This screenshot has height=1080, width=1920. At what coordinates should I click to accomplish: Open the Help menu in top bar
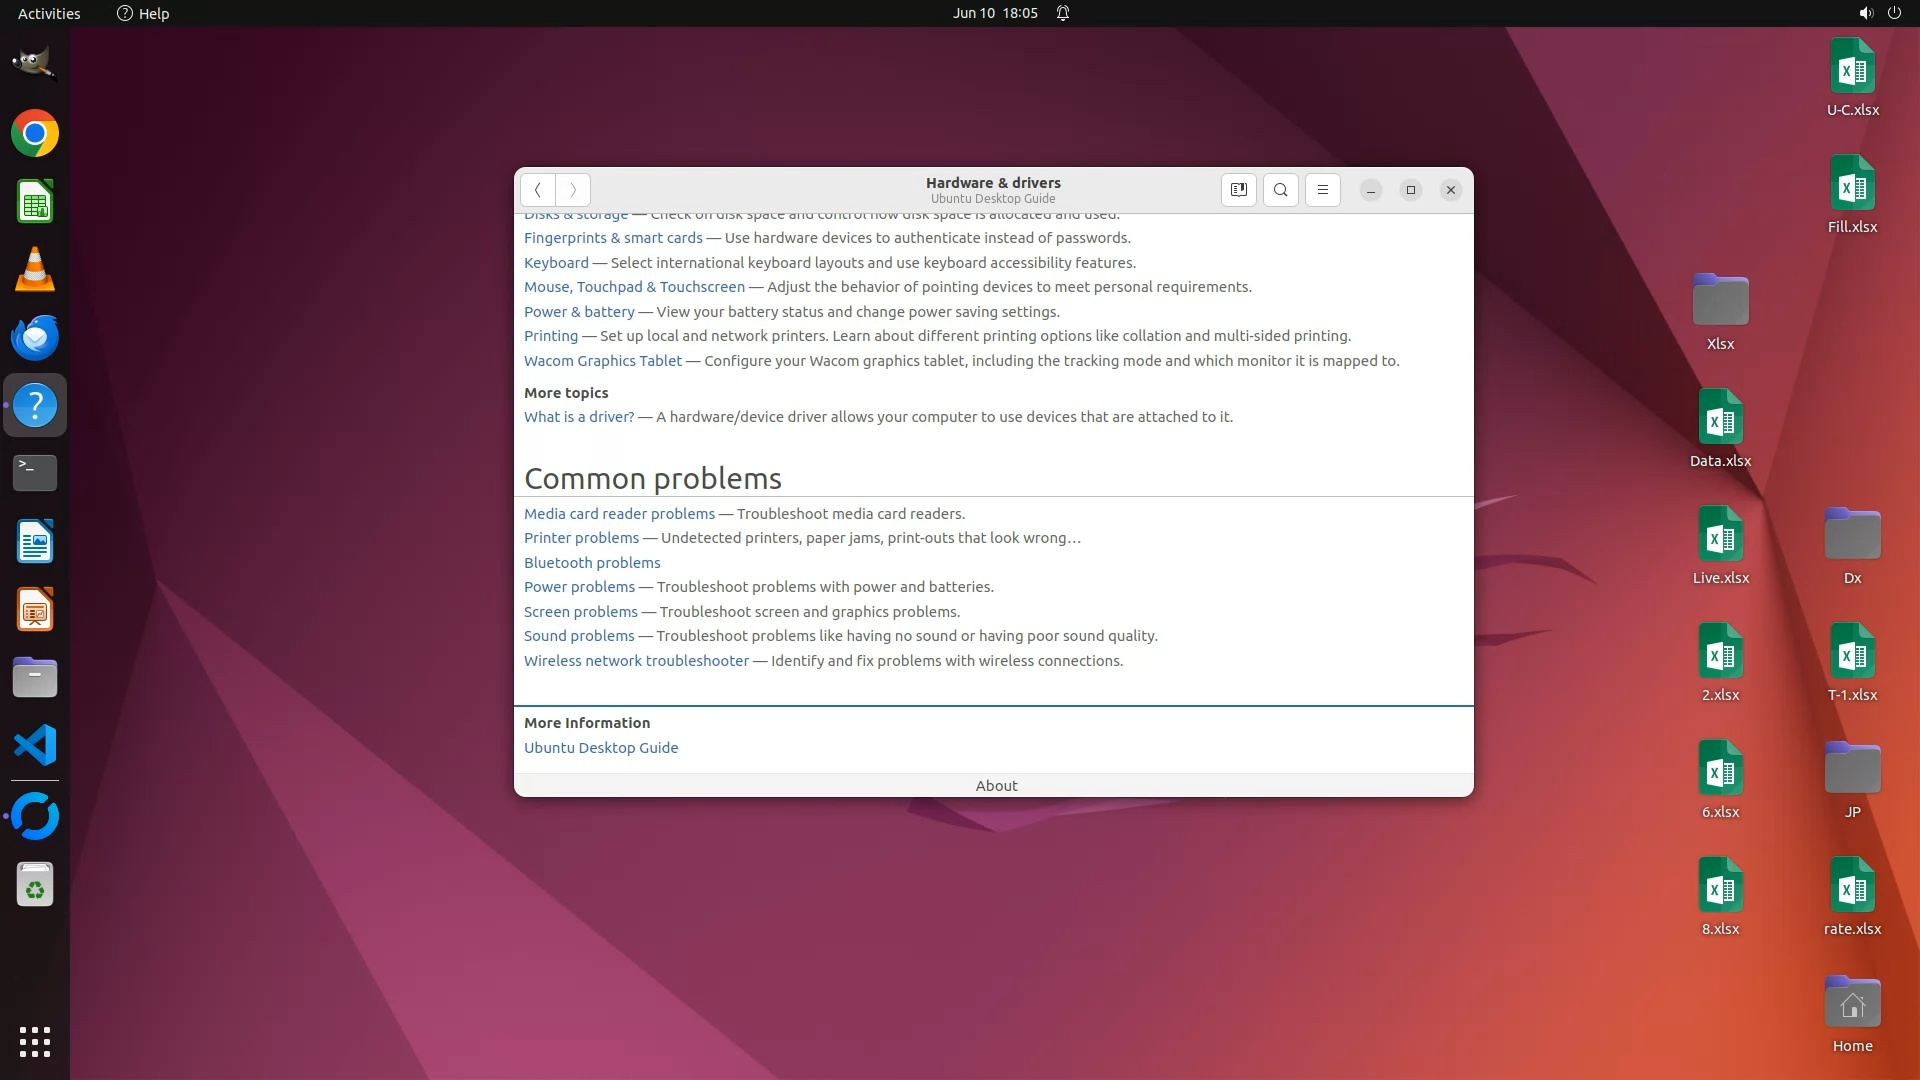point(143,13)
